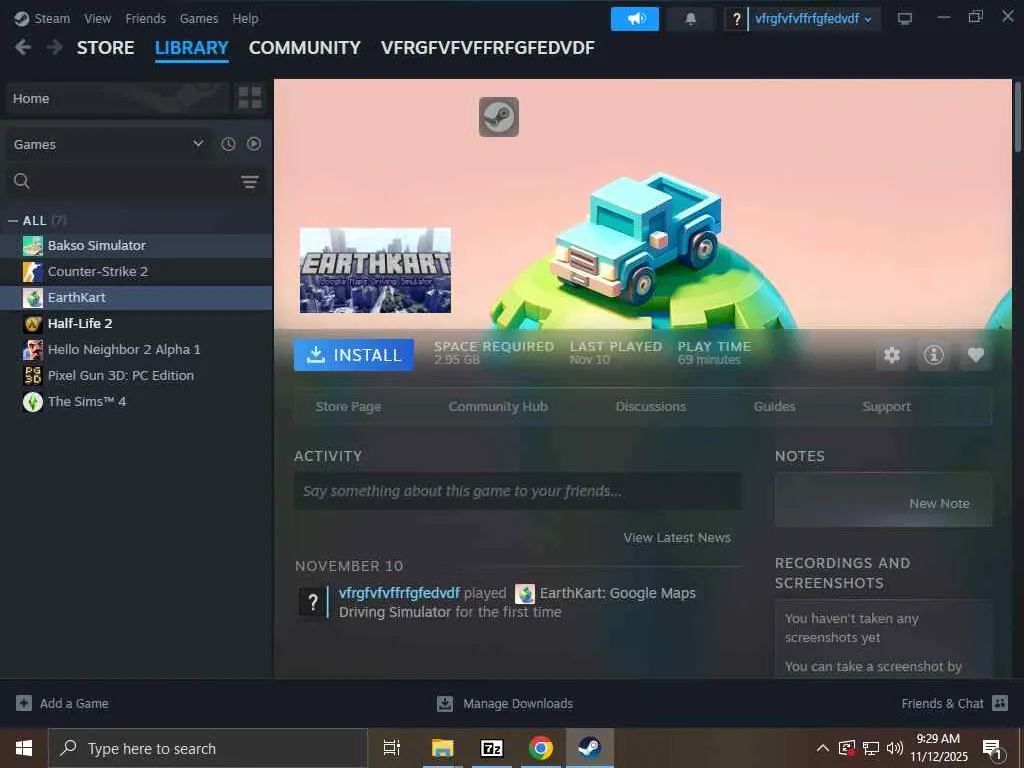Click the Windows taskbar search box

coord(208,748)
